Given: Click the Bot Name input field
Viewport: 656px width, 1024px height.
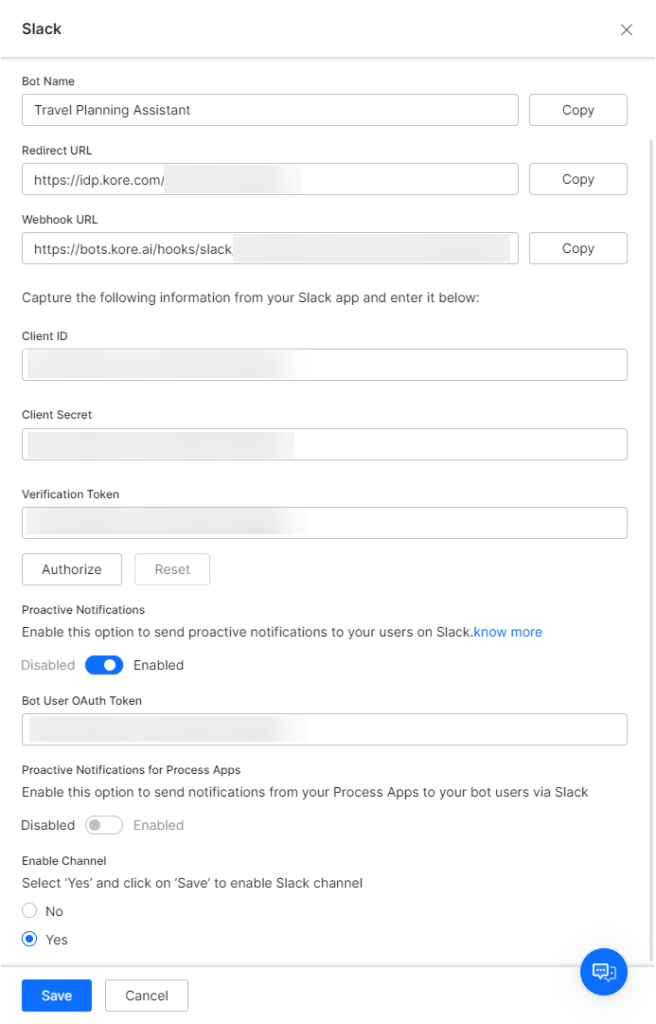Looking at the screenshot, I should coord(270,110).
